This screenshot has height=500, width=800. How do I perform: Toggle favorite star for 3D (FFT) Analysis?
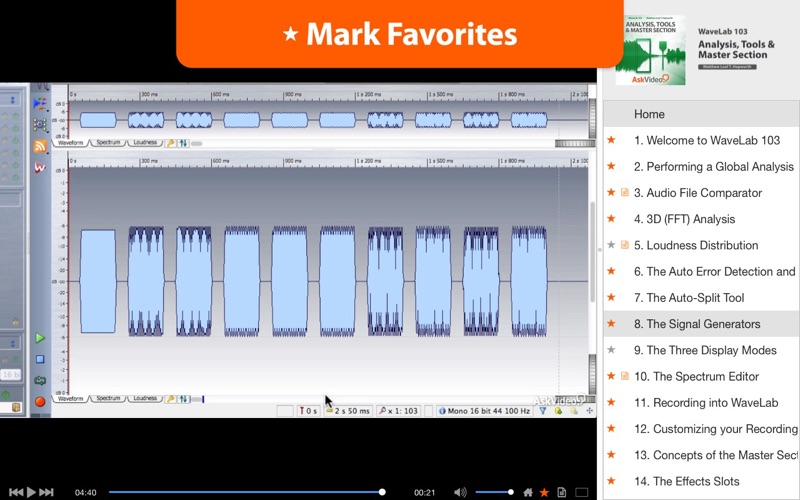coord(611,218)
